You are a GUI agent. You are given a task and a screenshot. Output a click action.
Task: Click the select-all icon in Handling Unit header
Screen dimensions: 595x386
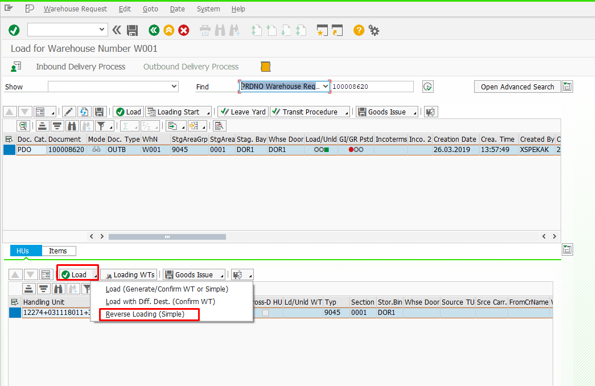pyautogui.click(x=14, y=302)
